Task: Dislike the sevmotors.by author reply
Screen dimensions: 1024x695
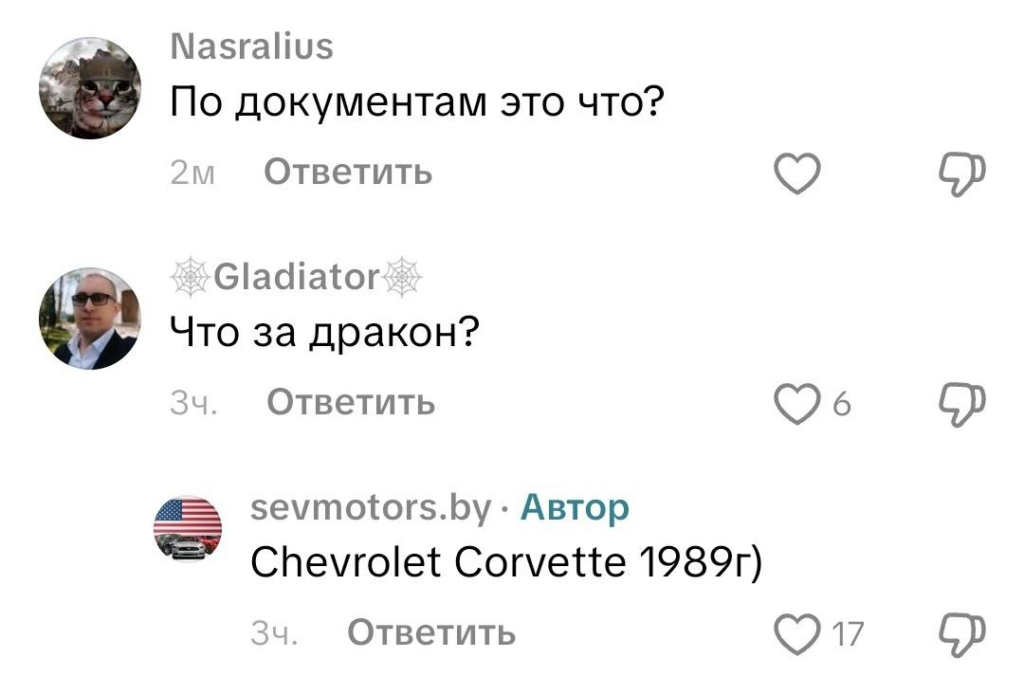Action: [961, 633]
